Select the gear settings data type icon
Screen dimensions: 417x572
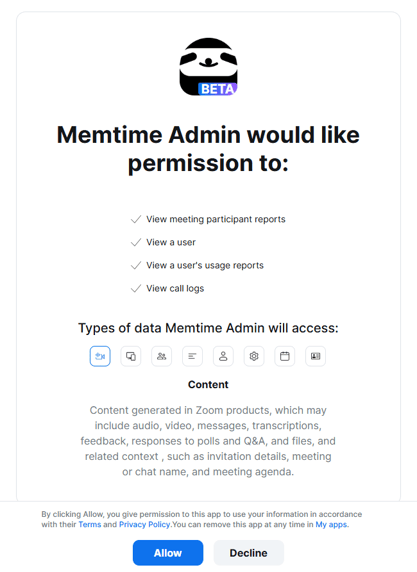[254, 356]
